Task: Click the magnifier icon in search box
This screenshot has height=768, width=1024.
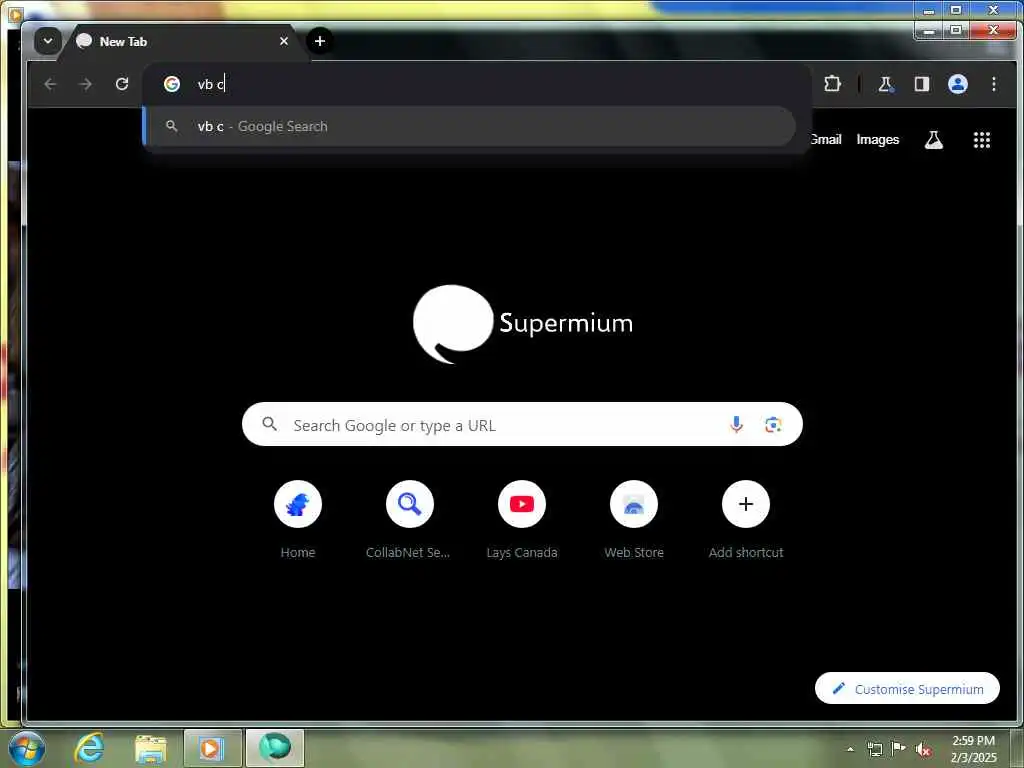Action: coord(270,424)
